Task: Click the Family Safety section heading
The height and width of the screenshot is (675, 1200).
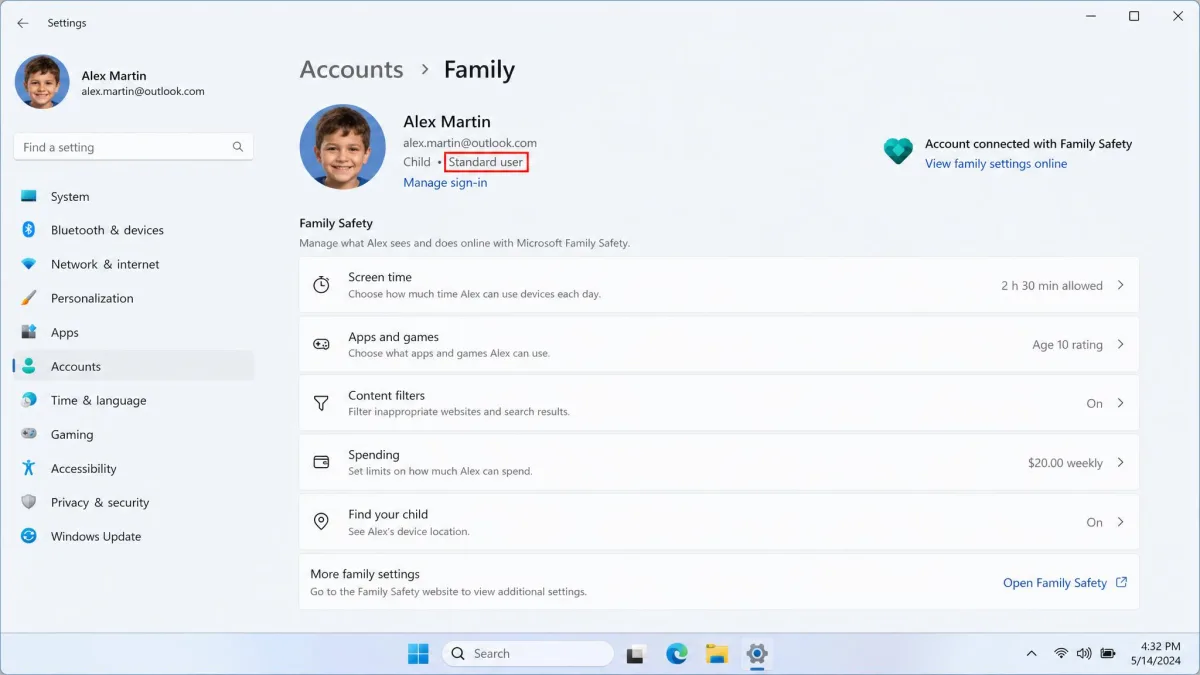Action: [x=336, y=223]
